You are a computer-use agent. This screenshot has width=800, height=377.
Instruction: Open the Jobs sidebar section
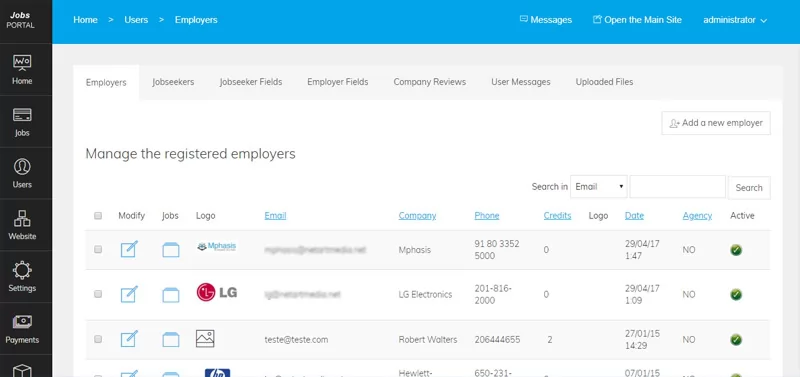(22, 121)
